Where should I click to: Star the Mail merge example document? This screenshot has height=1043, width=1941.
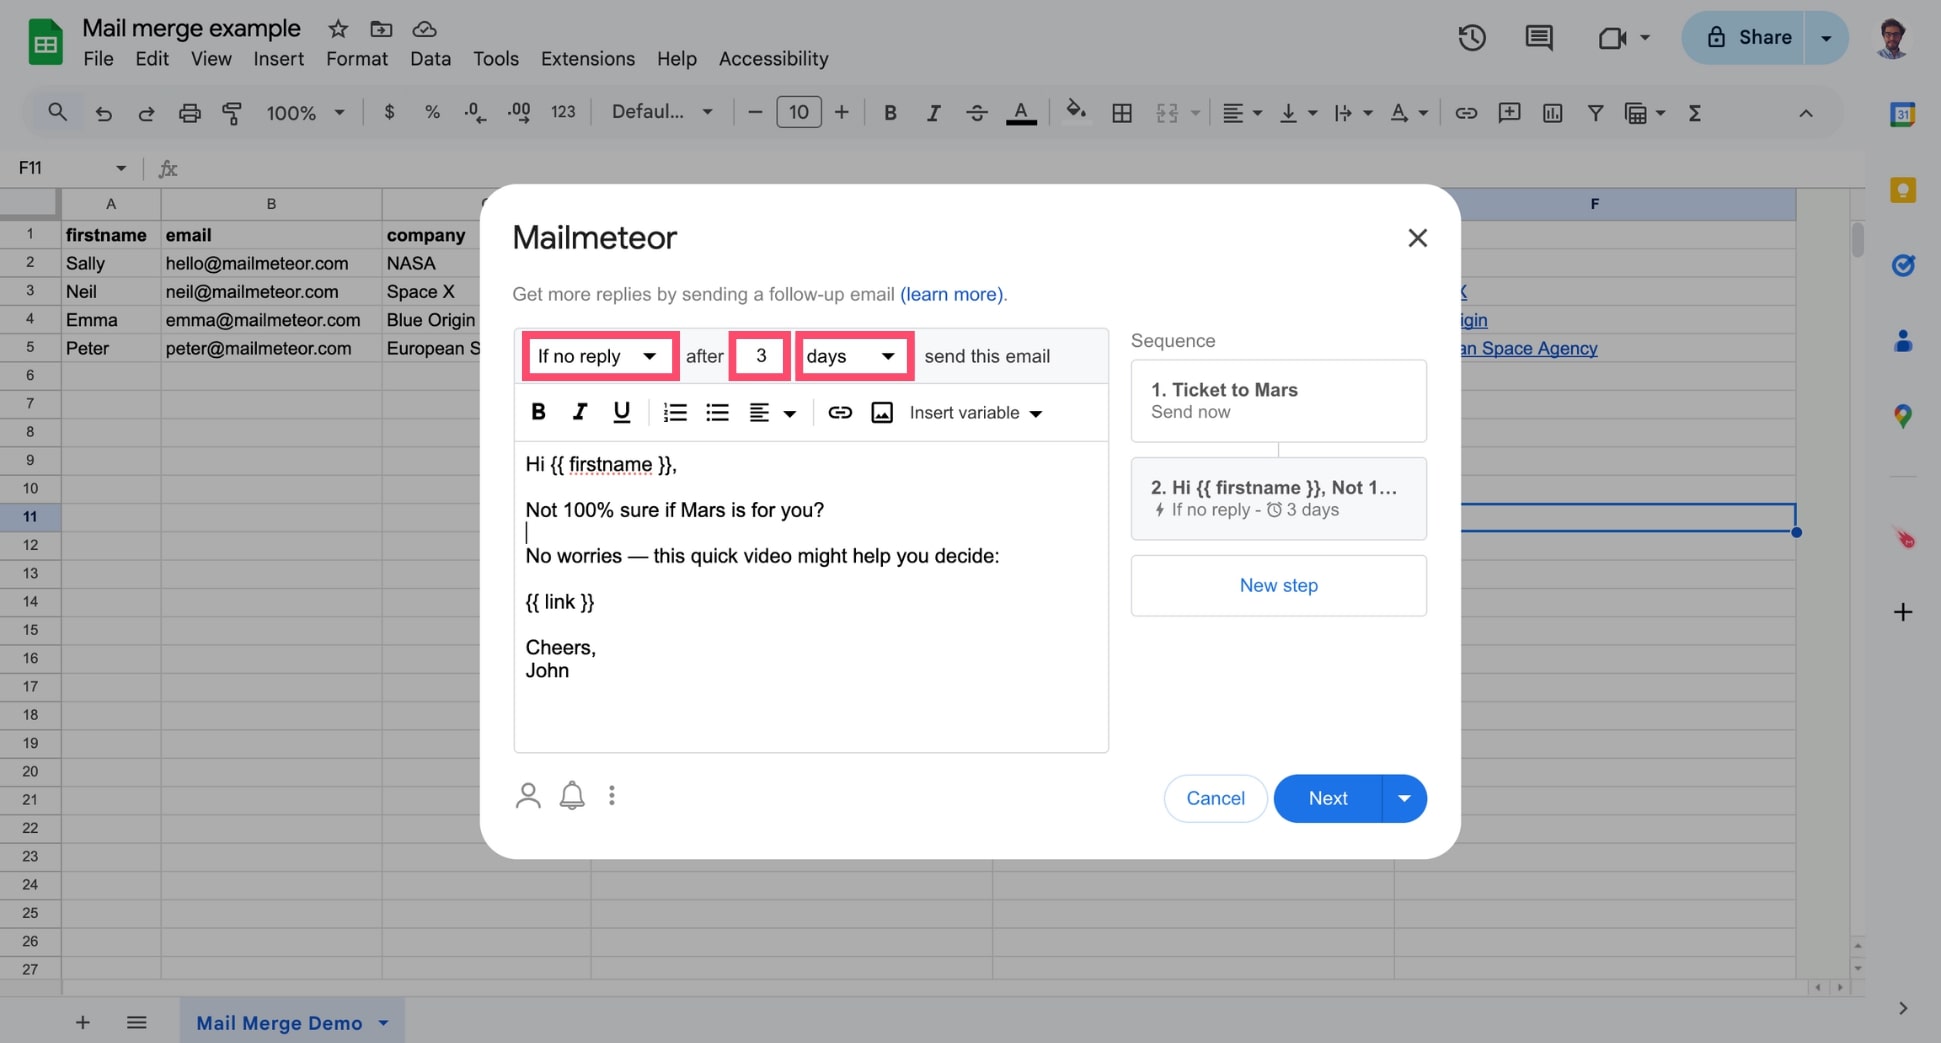(x=338, y=28)
